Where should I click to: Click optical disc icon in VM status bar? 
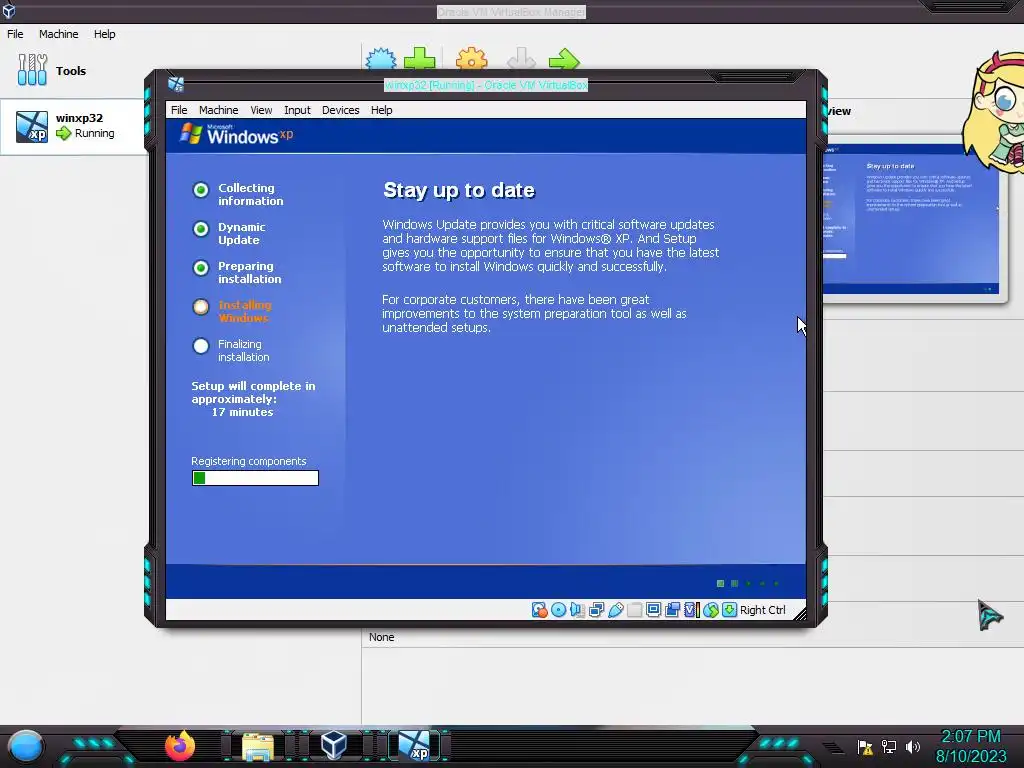click(x=558, y=610)
